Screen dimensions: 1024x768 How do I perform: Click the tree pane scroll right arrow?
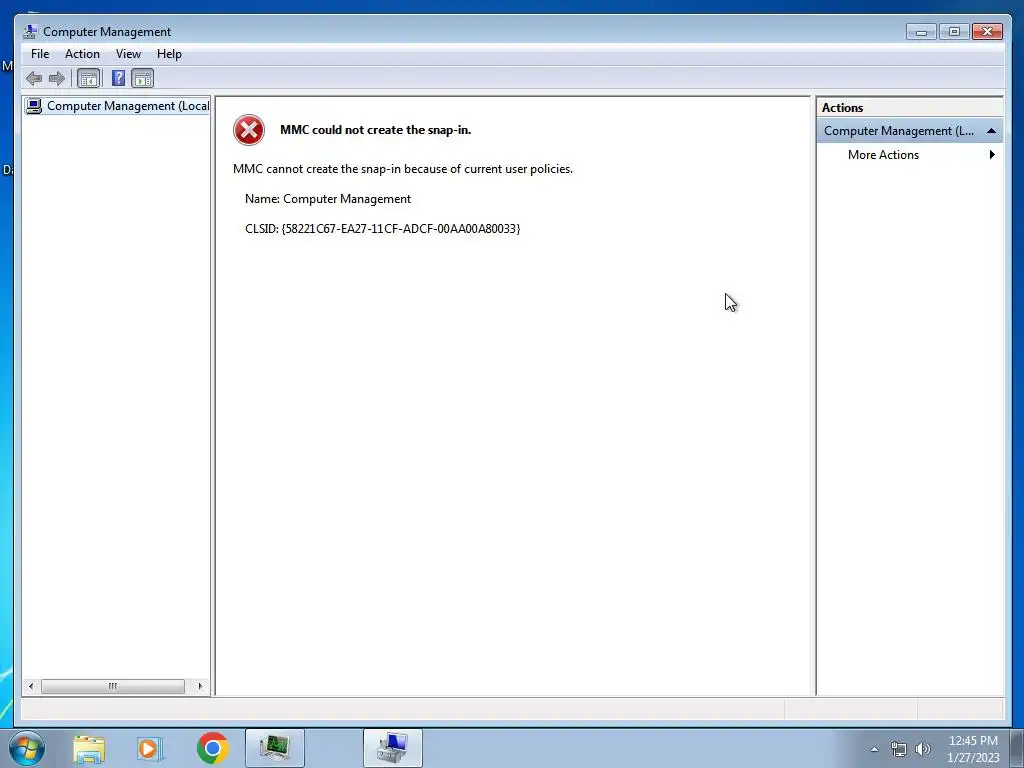click(200, 686)
